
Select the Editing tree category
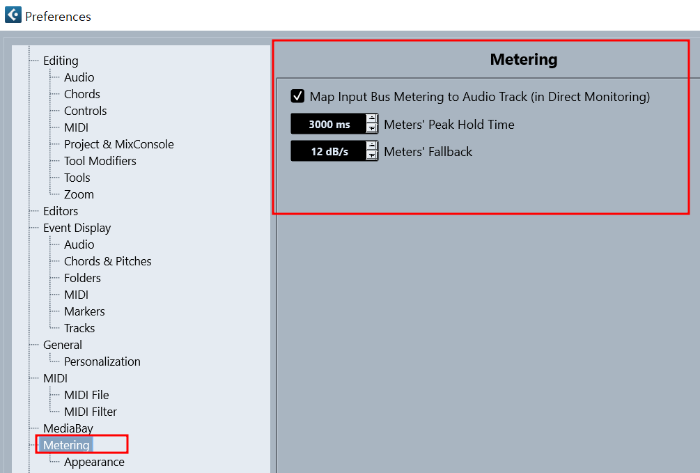point(61,61)
